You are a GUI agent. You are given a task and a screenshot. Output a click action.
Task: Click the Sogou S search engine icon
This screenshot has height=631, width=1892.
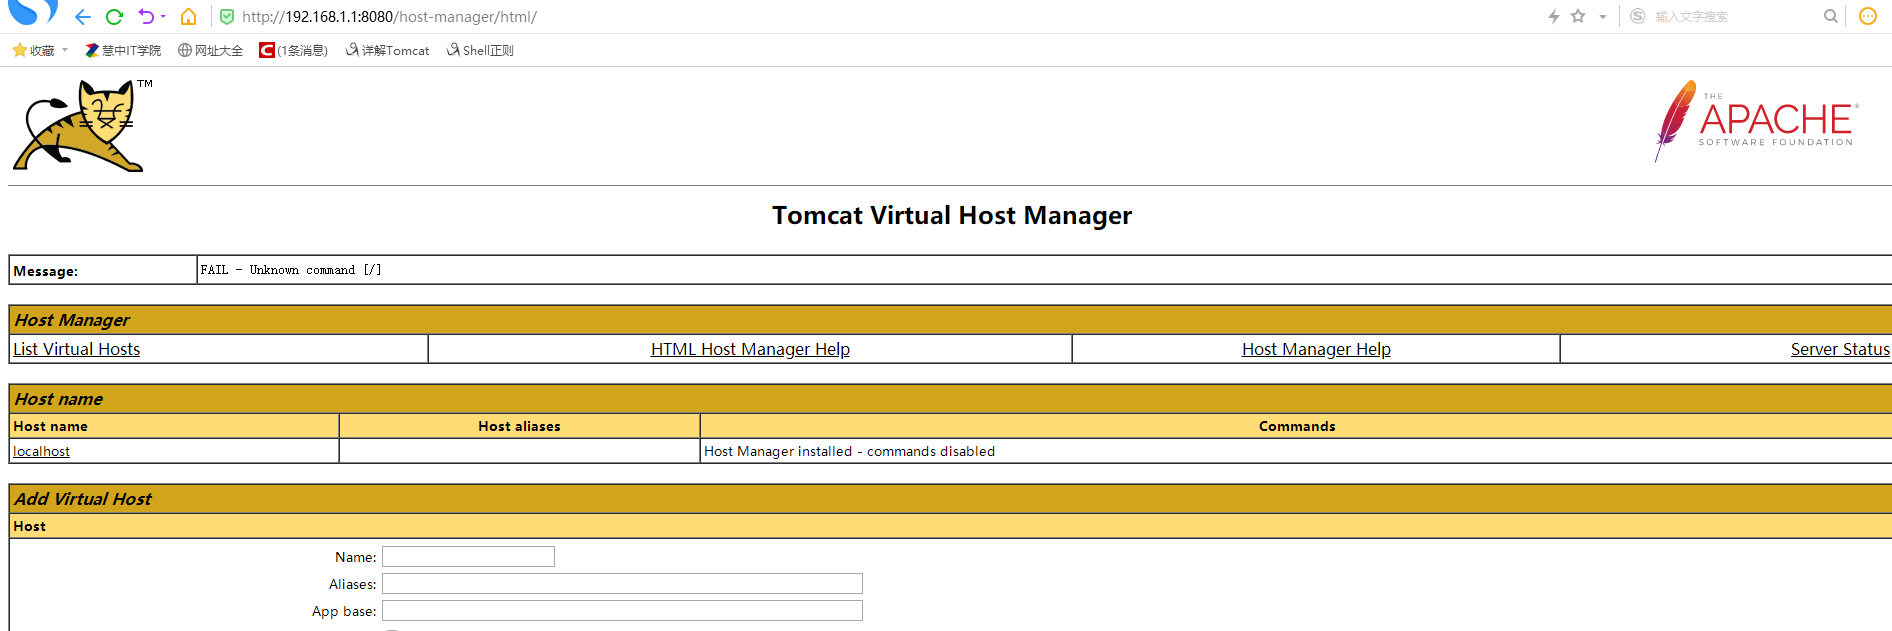click(x=1637, y=16)
